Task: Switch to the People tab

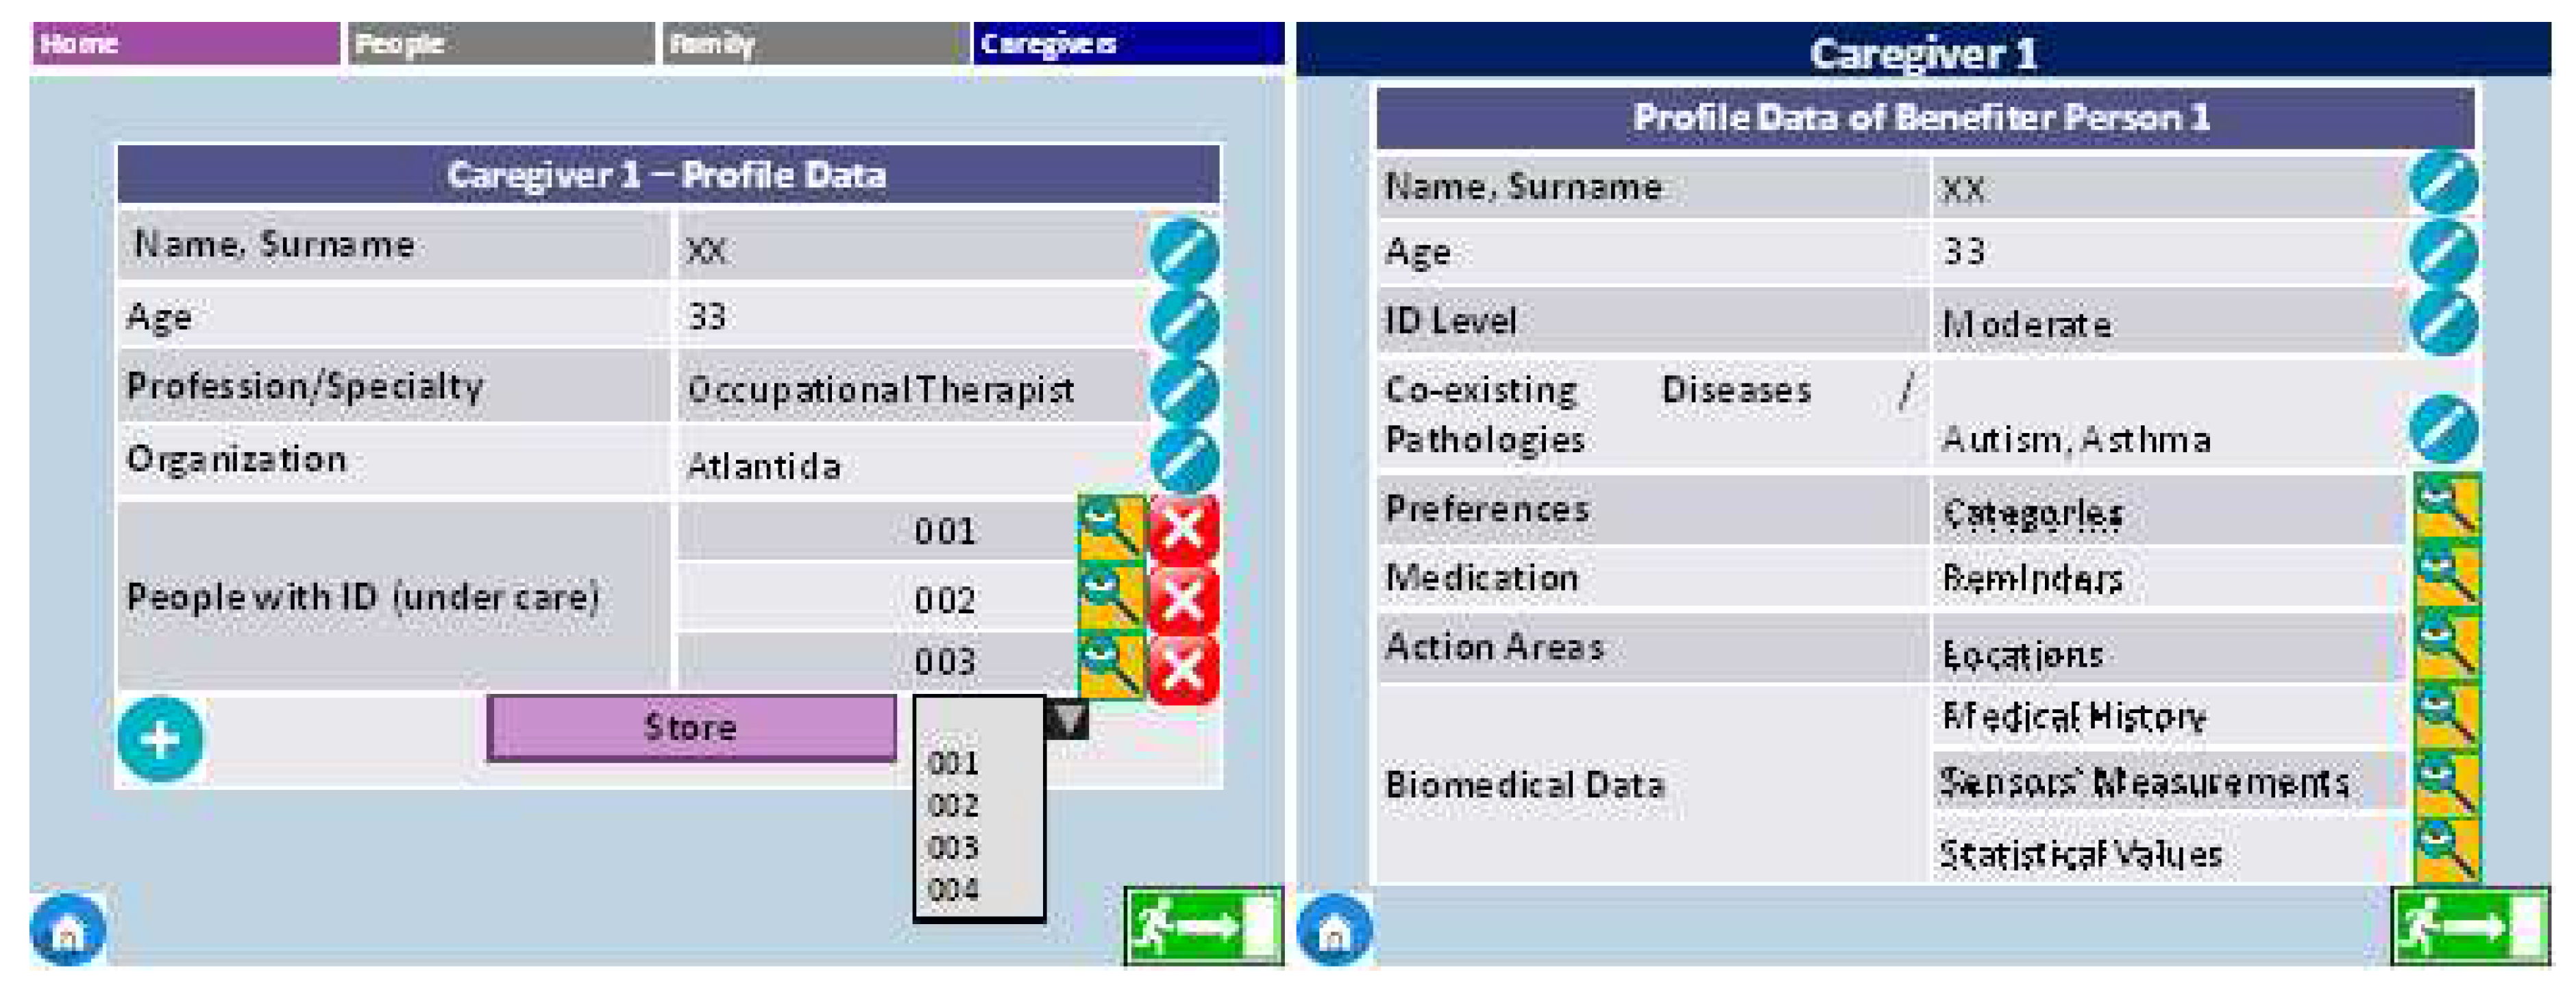Action: pos(500,44)
